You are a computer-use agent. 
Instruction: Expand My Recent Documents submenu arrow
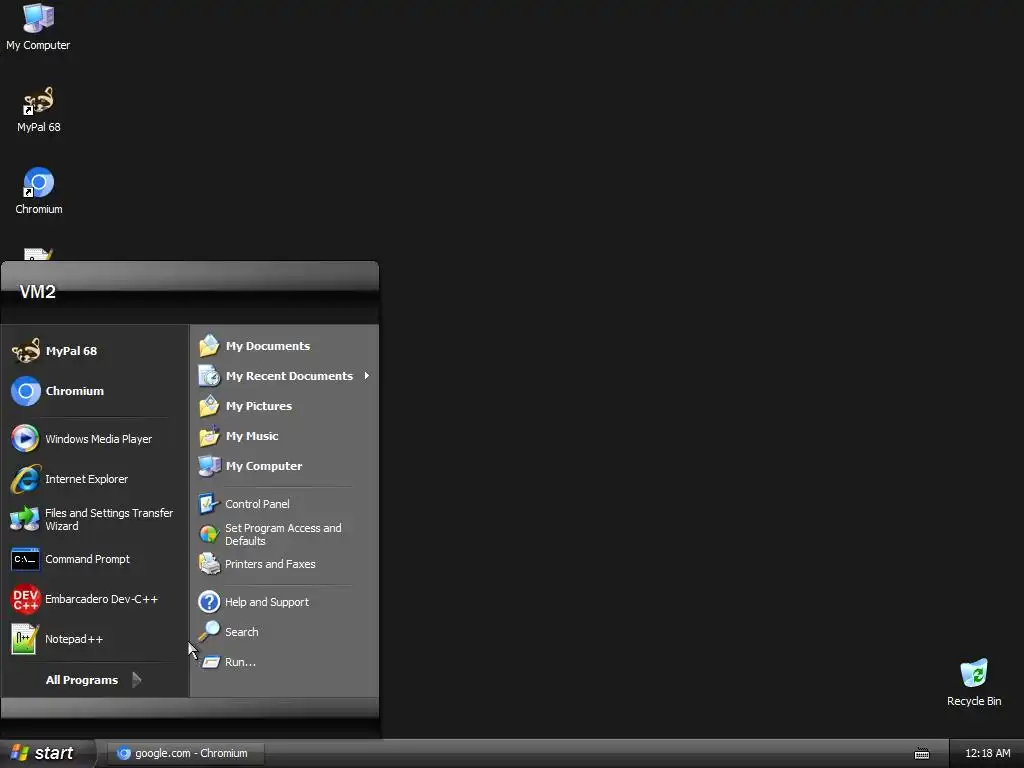[x=367, y=376]
